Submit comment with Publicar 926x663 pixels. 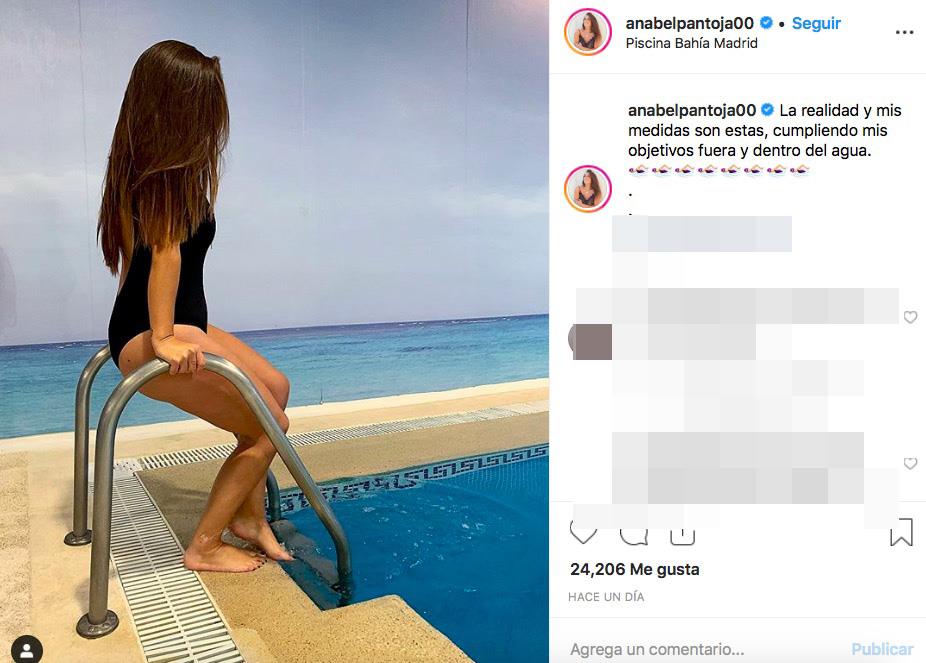pos(882,649)
